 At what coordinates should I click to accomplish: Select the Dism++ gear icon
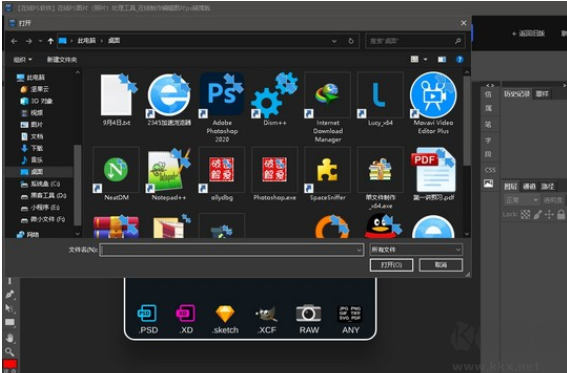click(274, 95)
